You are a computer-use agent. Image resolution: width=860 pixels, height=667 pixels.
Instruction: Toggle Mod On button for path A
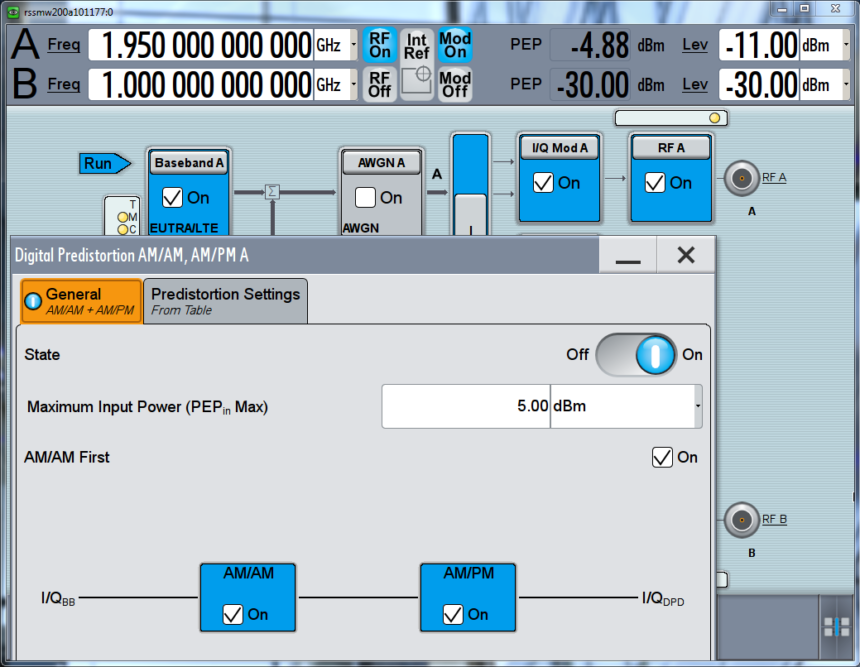pos(455,45)
